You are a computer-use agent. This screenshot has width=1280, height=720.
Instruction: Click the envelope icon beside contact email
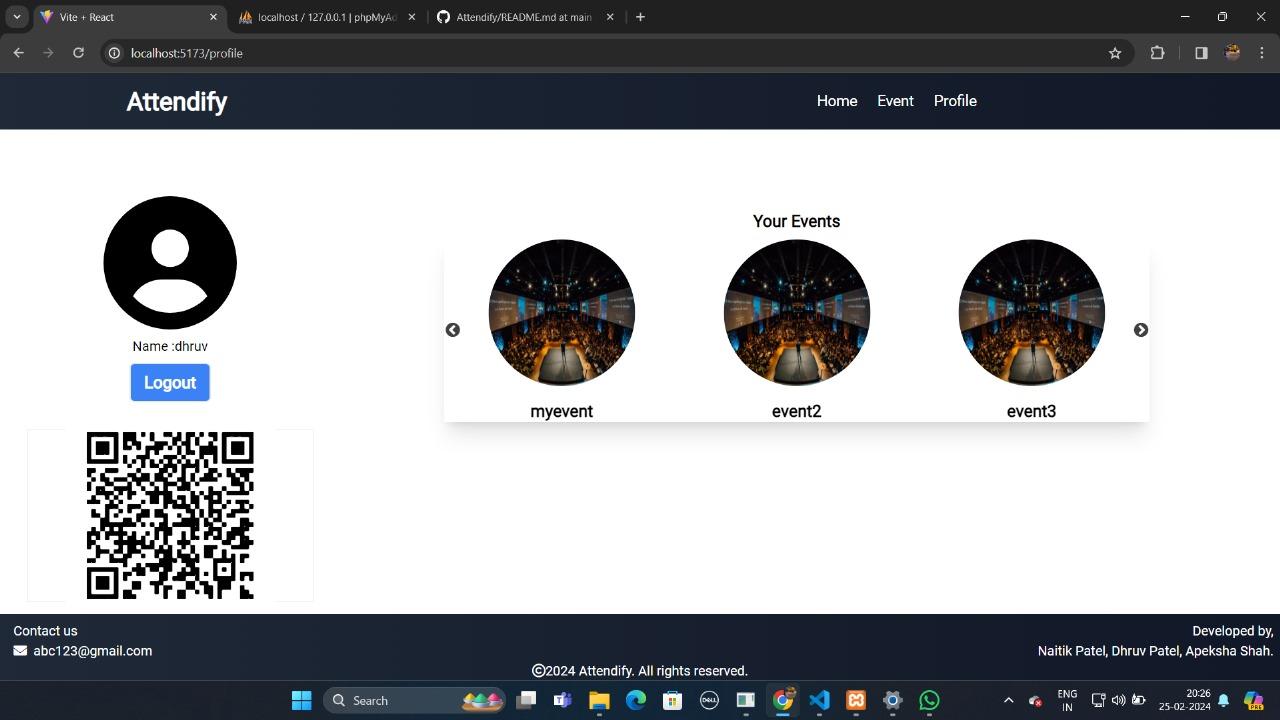[20, 651]
